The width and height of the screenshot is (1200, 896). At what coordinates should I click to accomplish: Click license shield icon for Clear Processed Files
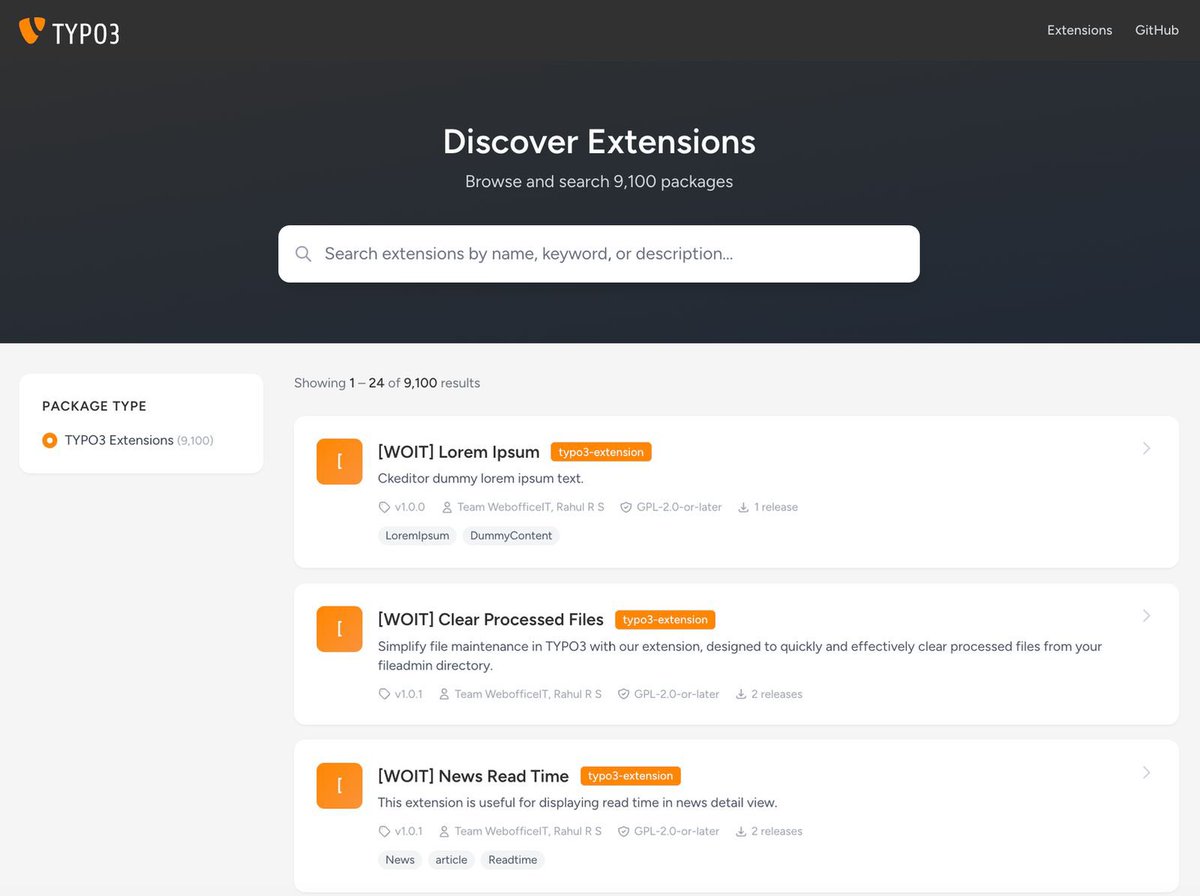tap(623, 694)
